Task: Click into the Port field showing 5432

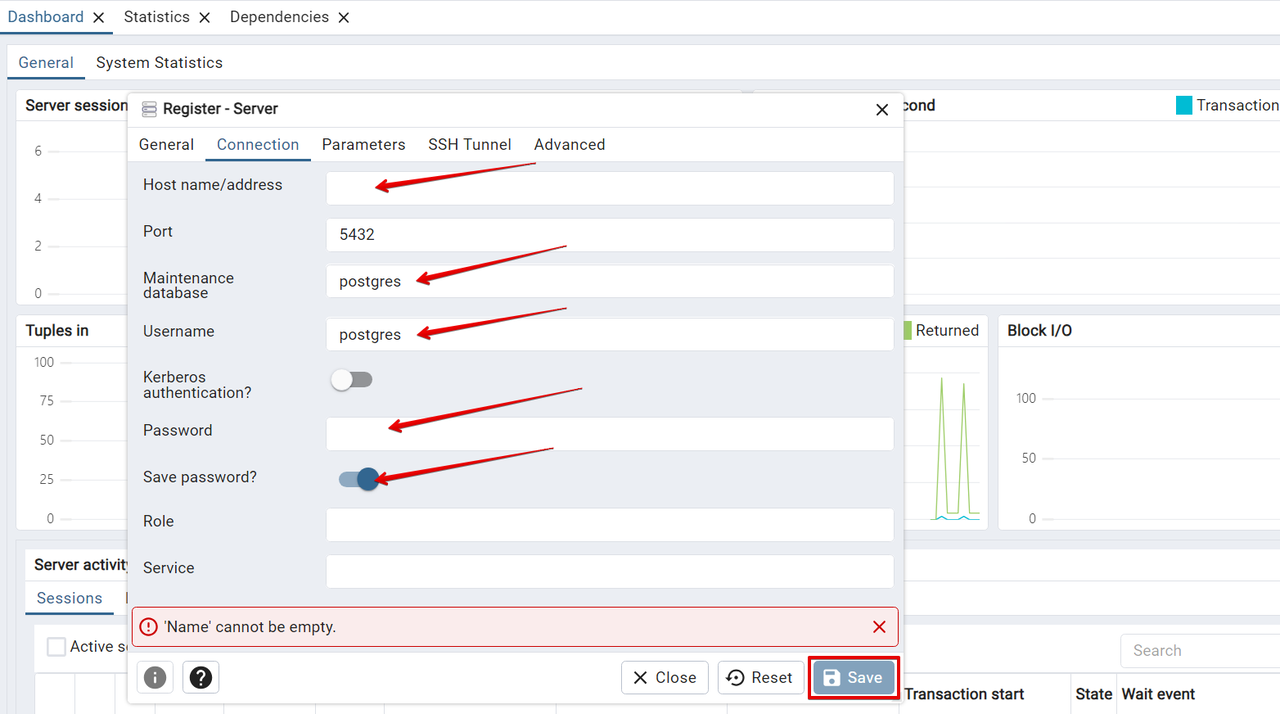Action: (x=610, y=235)
